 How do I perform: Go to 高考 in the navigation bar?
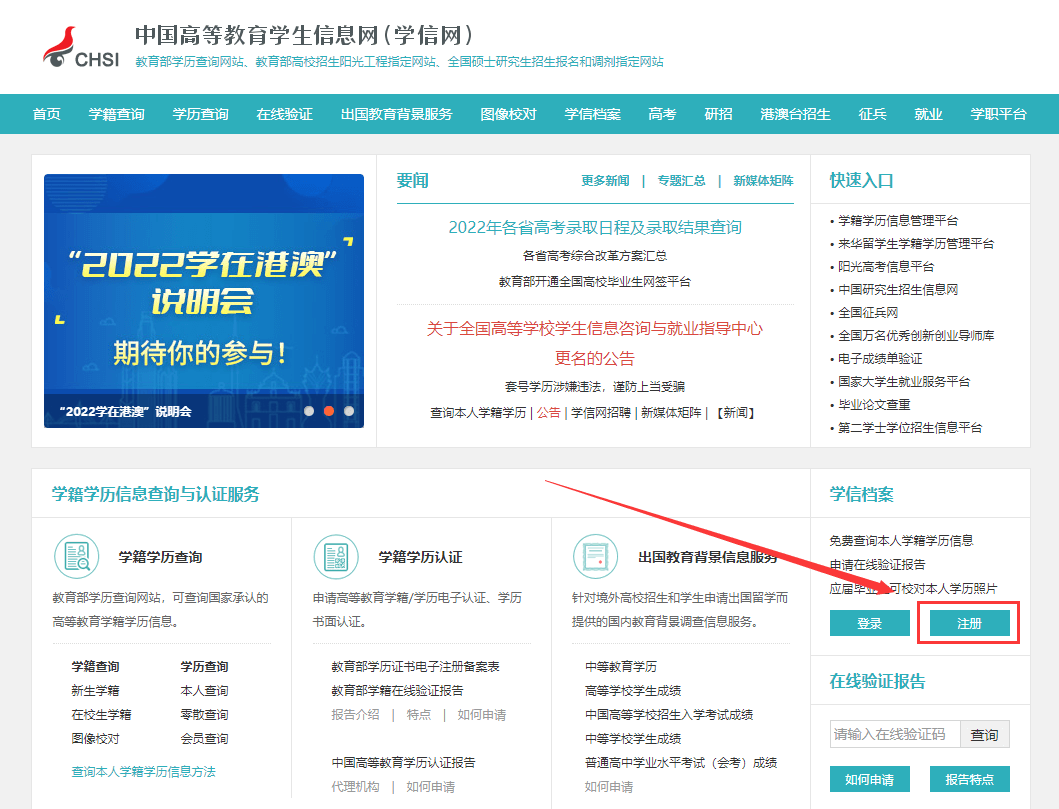tap(662, 114)
